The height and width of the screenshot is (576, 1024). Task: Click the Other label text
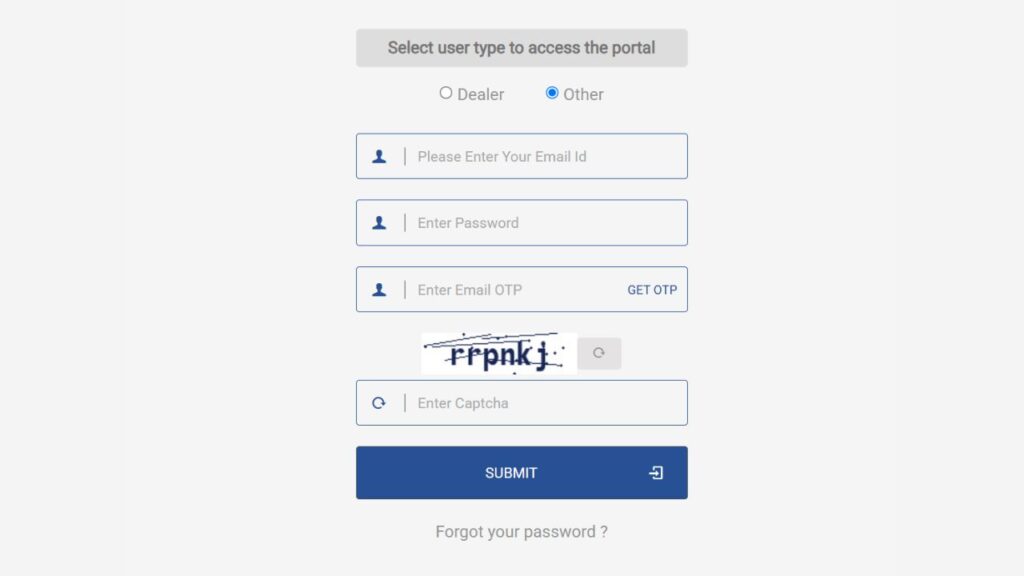point(583,95)
